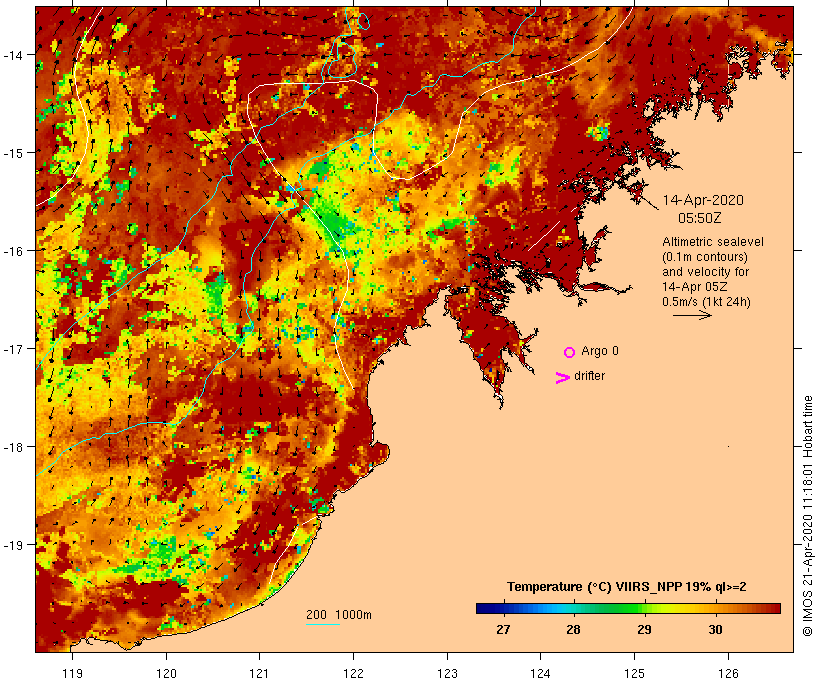Click the cyan 200m depth legend line

[x=323, y=624]
